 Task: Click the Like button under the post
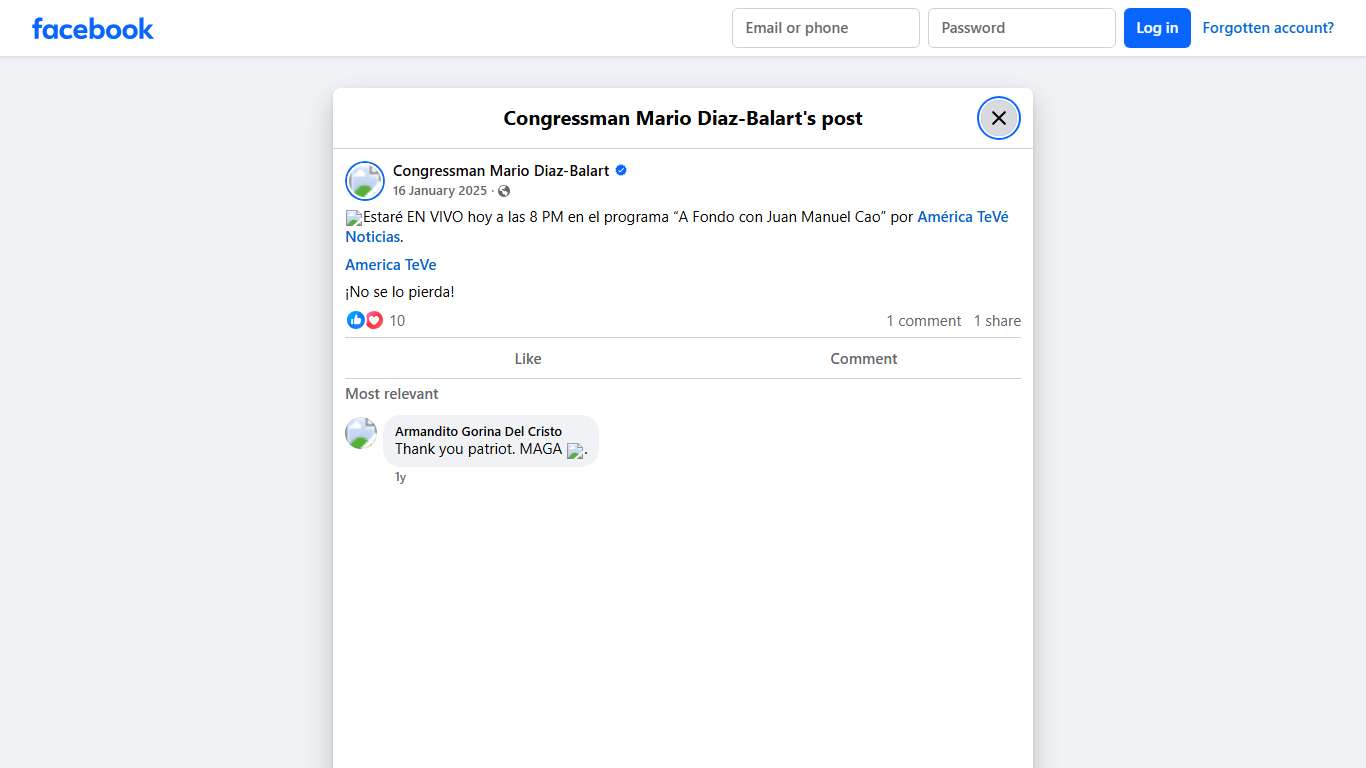pos(527,359)
